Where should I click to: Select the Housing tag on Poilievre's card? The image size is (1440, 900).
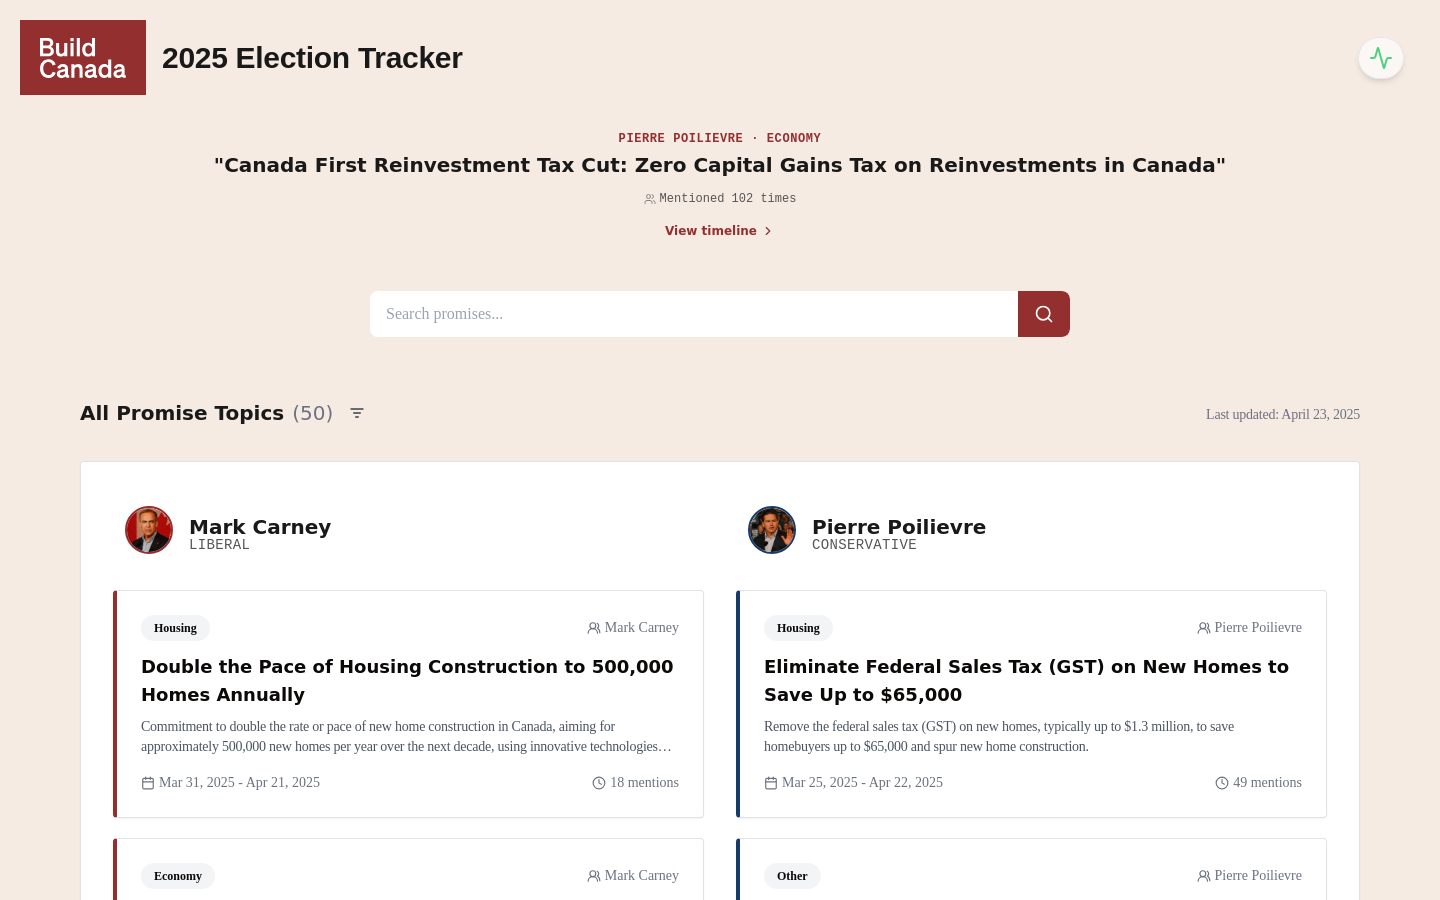click(x=798, y=628)
